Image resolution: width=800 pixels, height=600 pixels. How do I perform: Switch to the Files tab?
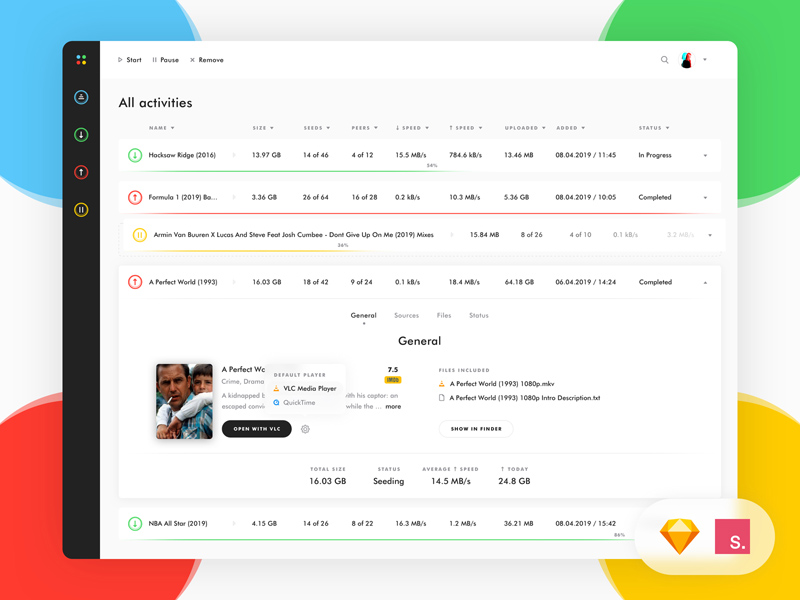point(444,315)
